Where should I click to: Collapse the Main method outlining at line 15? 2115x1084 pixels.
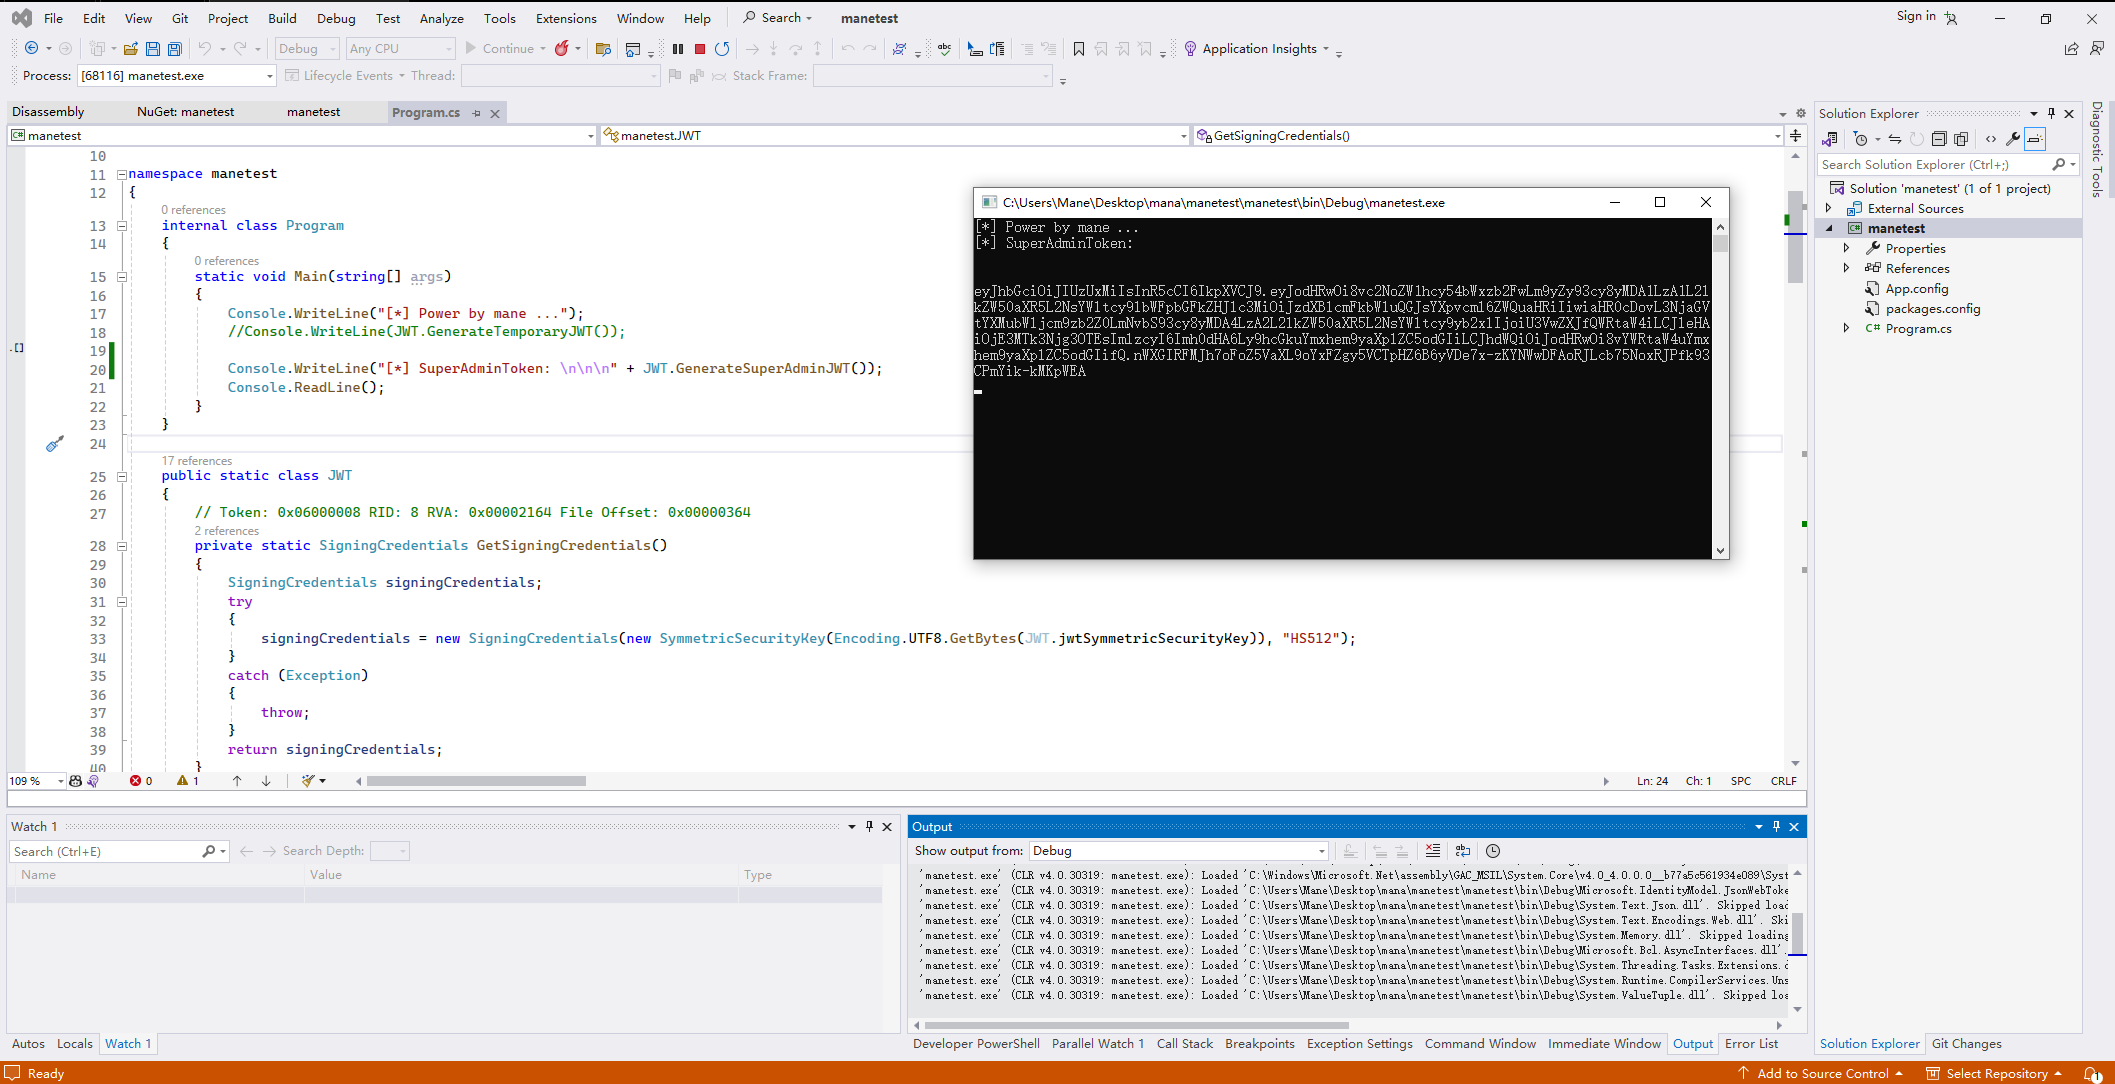[x=122, y=277]
